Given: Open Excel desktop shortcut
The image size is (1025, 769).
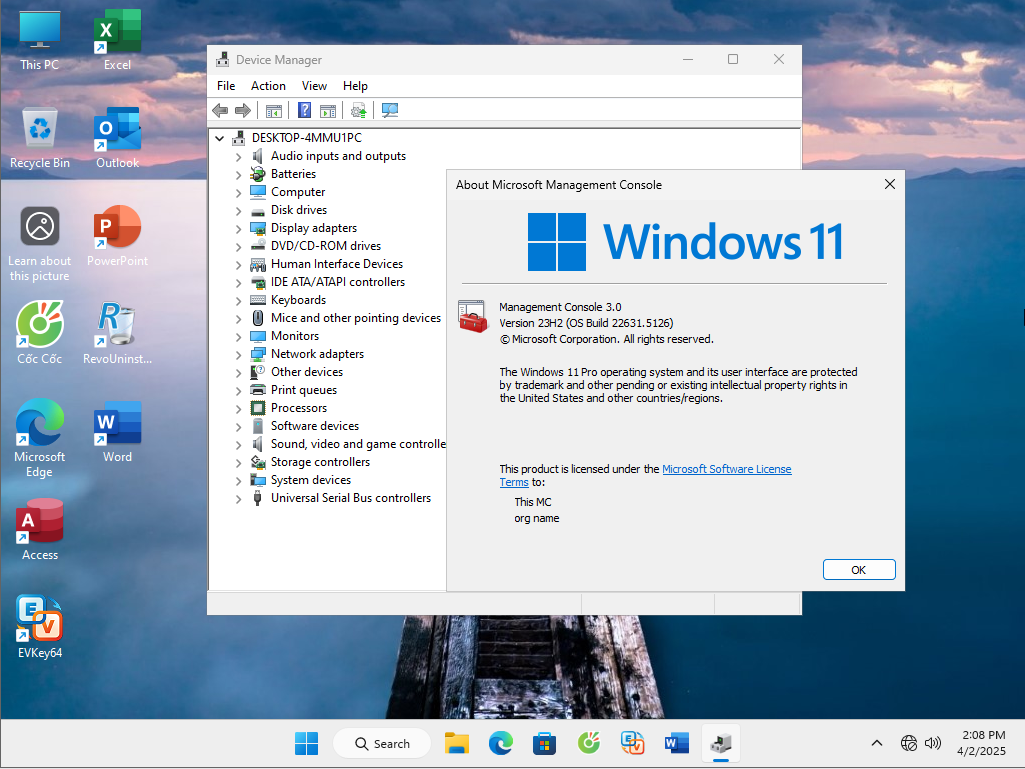Looking at the screenshot, I should click(x=118, y=41).
